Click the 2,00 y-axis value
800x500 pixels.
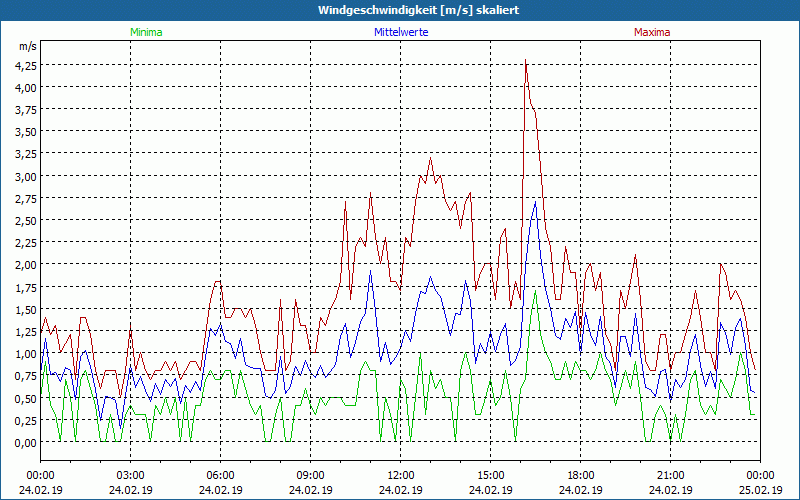[x=28, y=264]
